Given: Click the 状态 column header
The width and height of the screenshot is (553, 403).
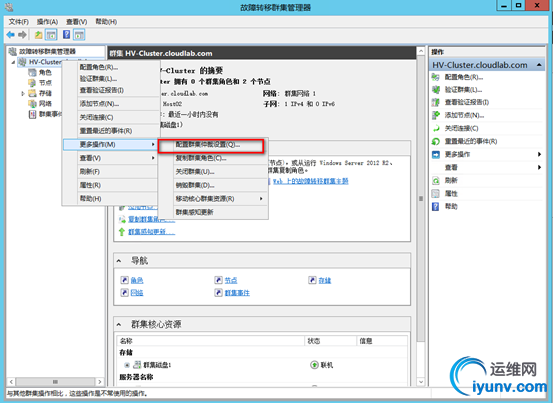Looking at the screenshot, I should tap(330, 341).
